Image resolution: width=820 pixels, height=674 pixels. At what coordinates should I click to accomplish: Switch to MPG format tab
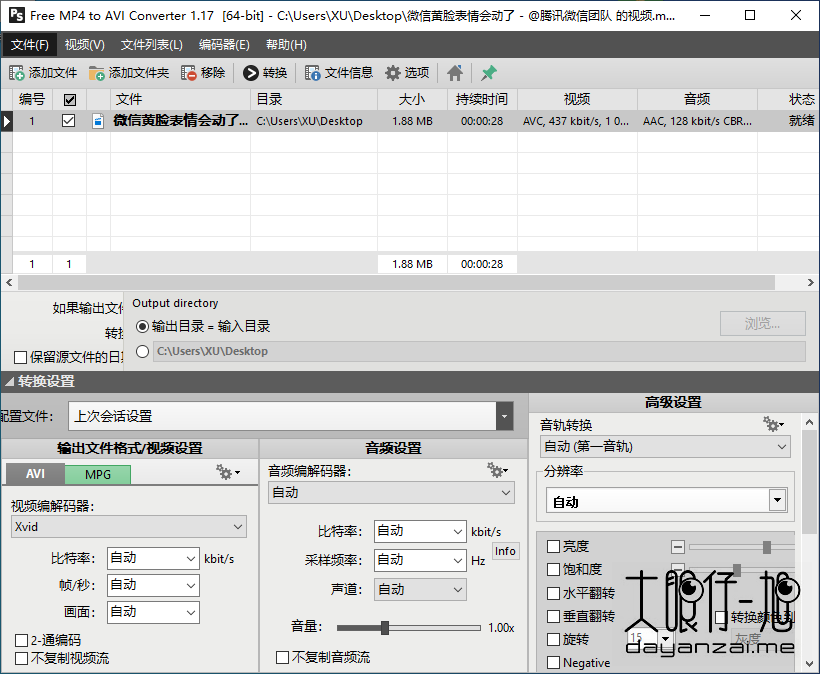click(98, 474)
